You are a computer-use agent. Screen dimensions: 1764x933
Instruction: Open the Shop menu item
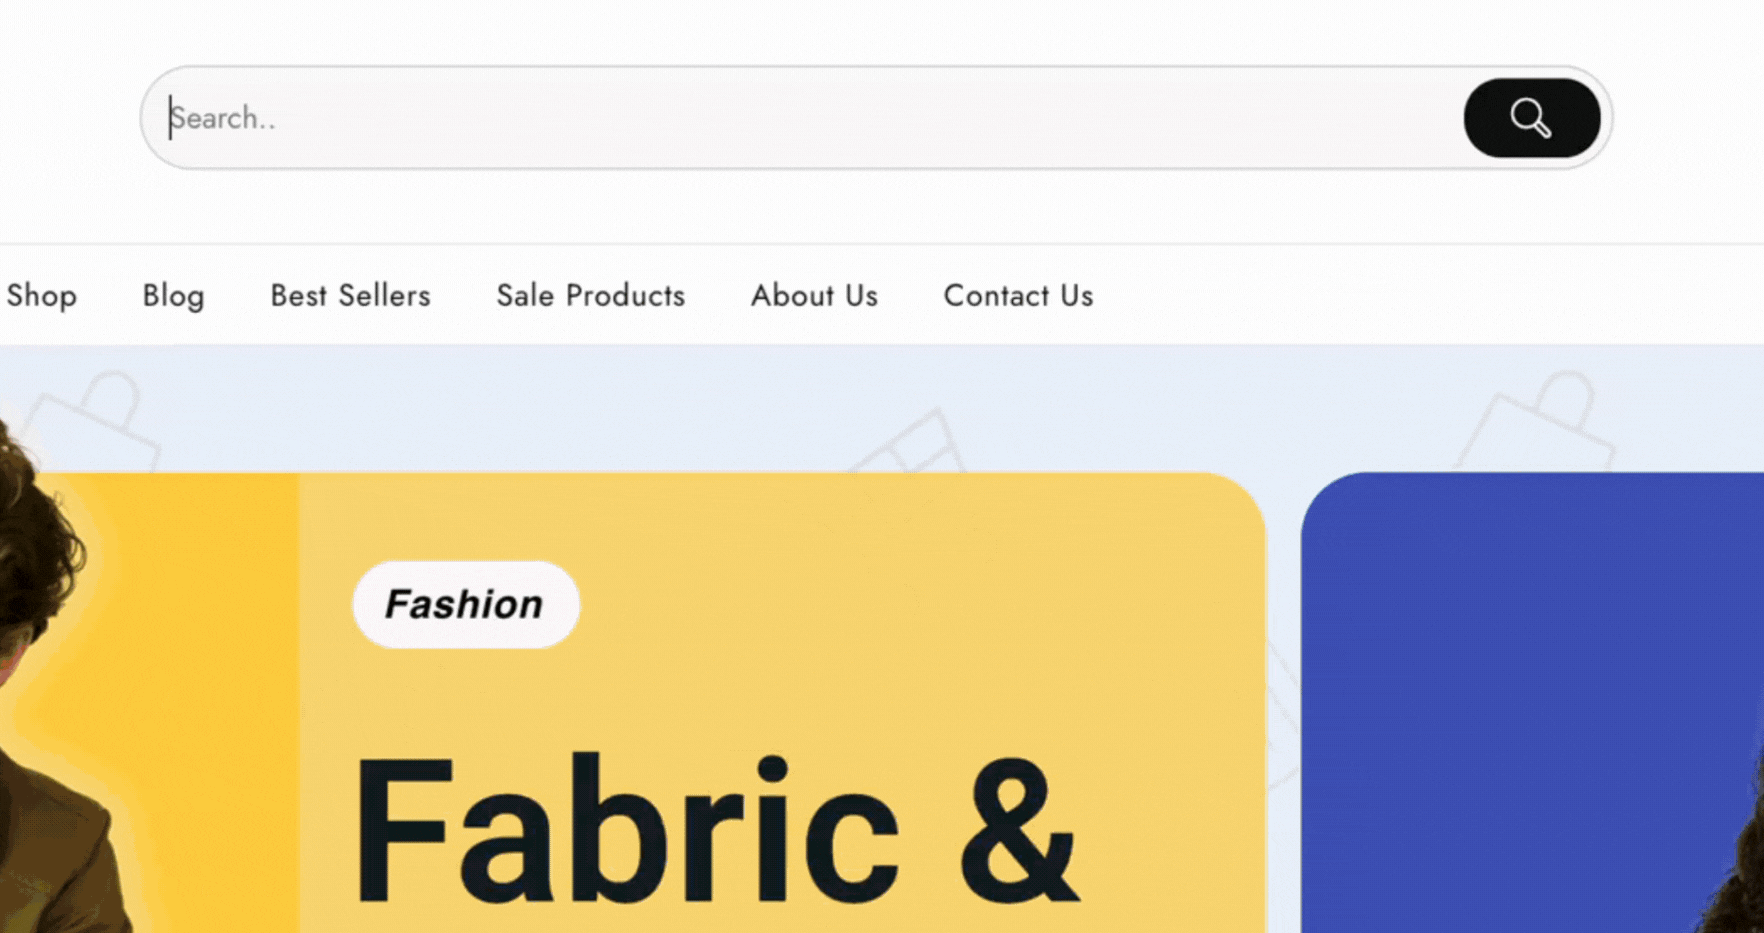41,296
